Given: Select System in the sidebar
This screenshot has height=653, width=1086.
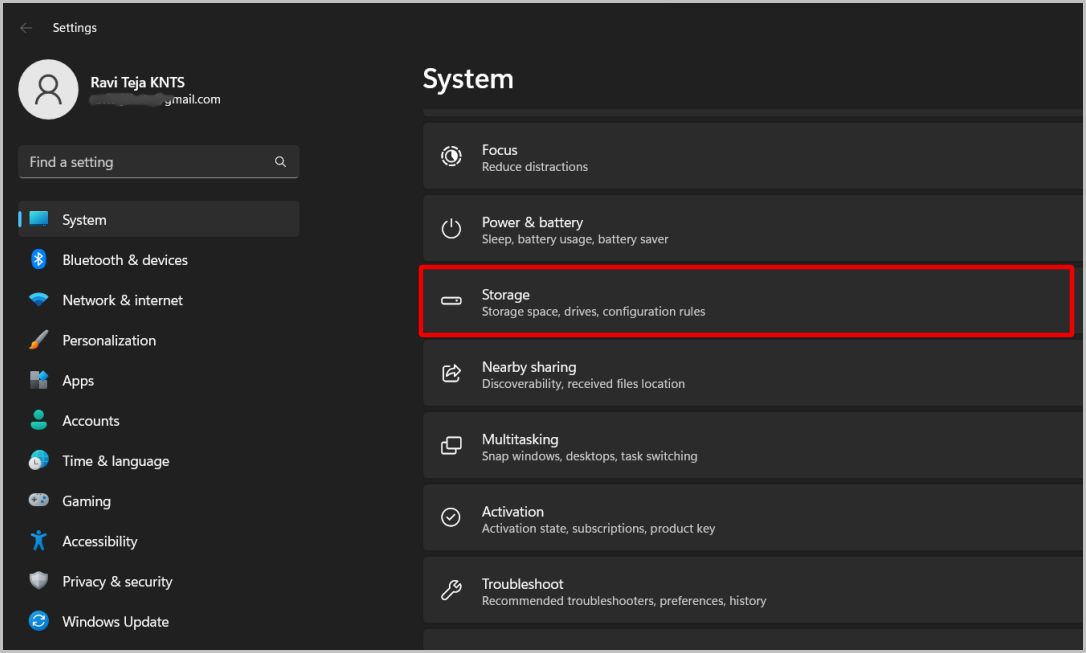Looking at the screenshot, I should point(84,219).
